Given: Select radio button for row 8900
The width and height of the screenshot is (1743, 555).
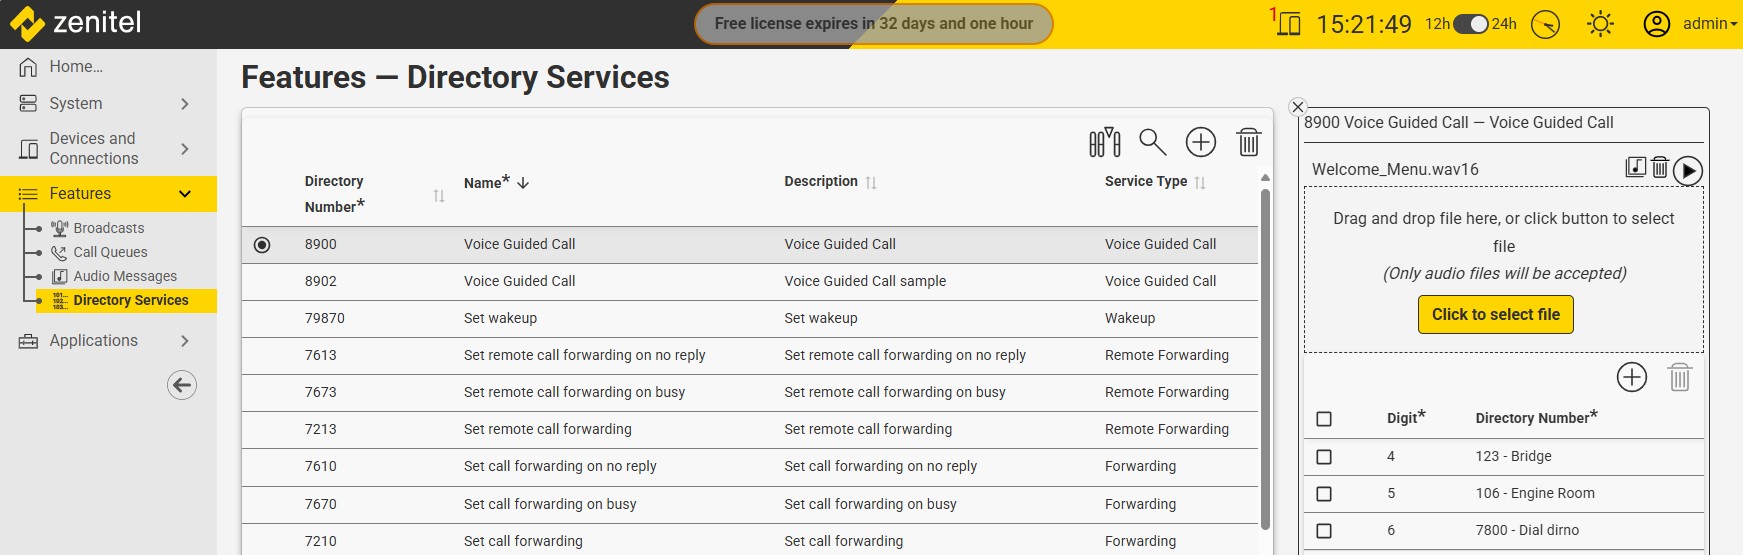Looking at the screenshot, I should pos(262,245).
